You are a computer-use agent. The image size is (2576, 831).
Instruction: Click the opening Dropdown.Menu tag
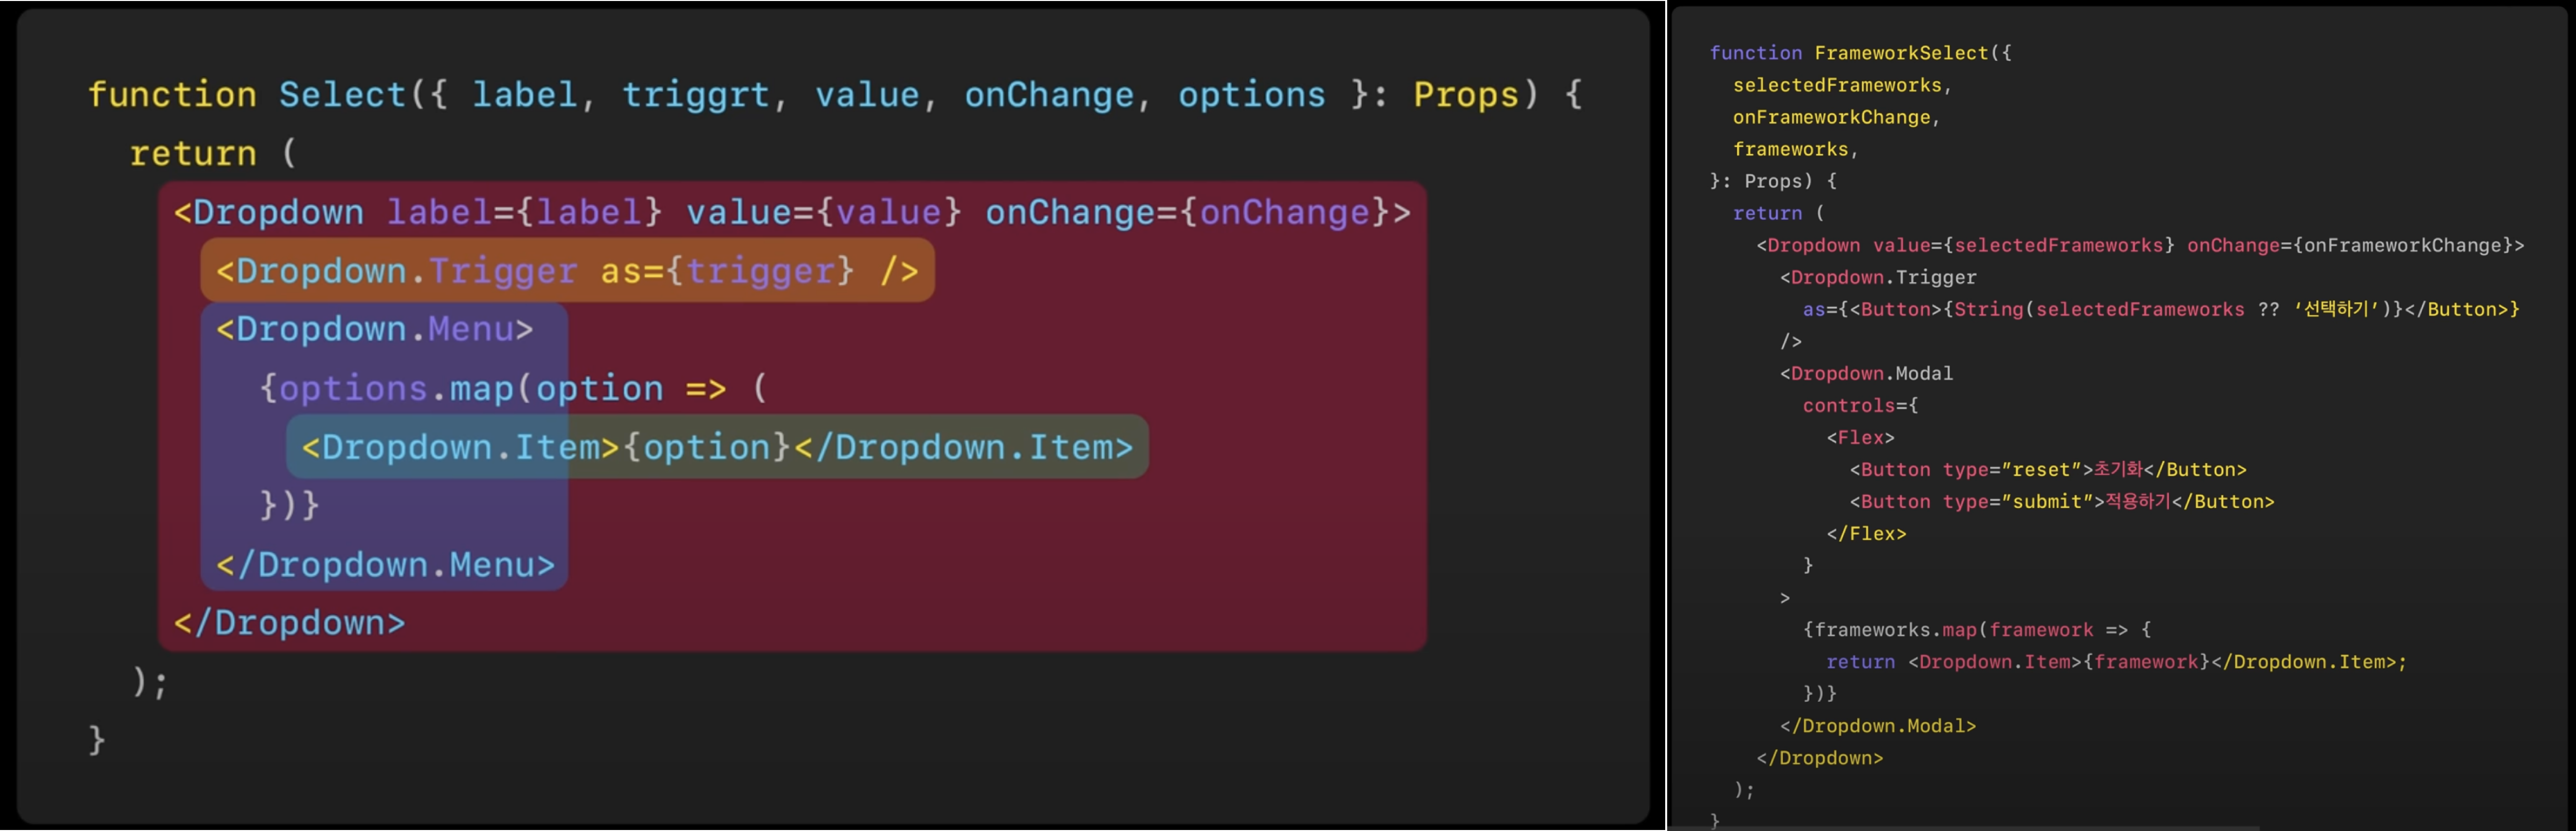click(x=375, y=329)
